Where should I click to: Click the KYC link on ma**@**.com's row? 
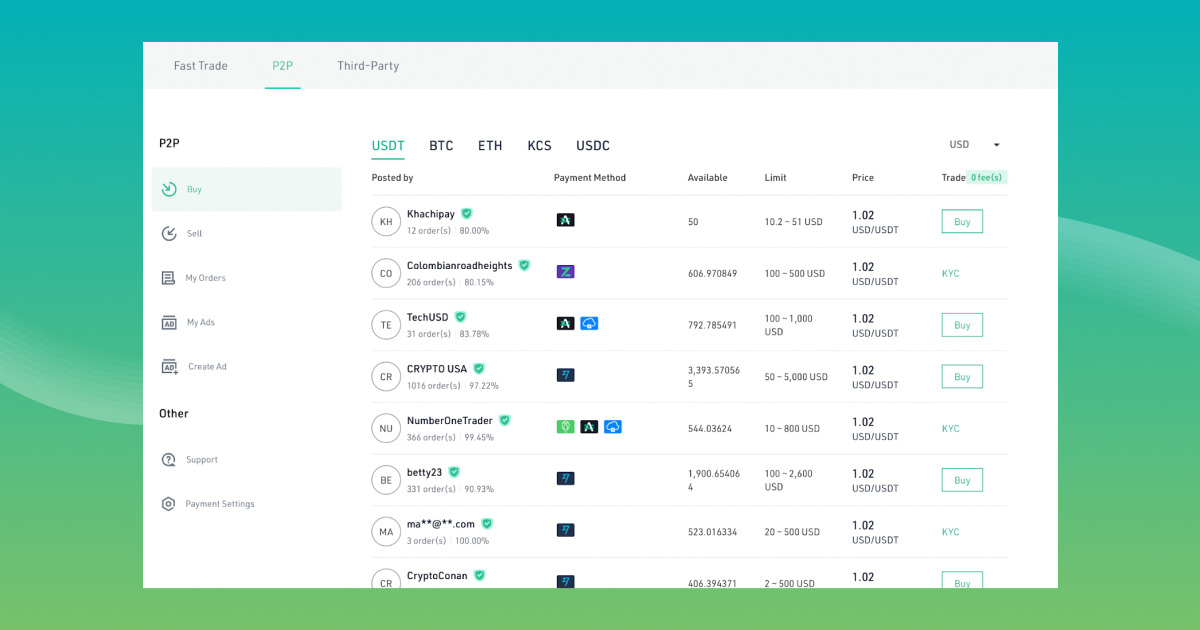point(950,532)
